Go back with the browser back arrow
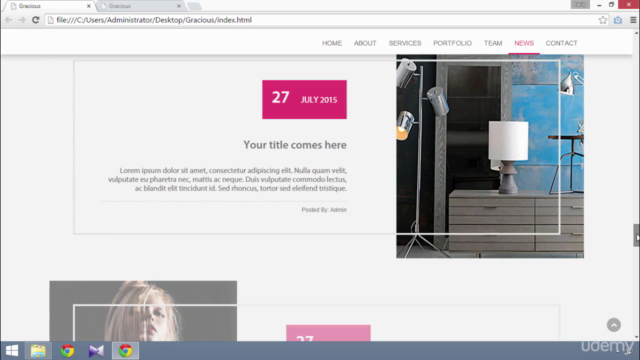 (x=9, y=20)
